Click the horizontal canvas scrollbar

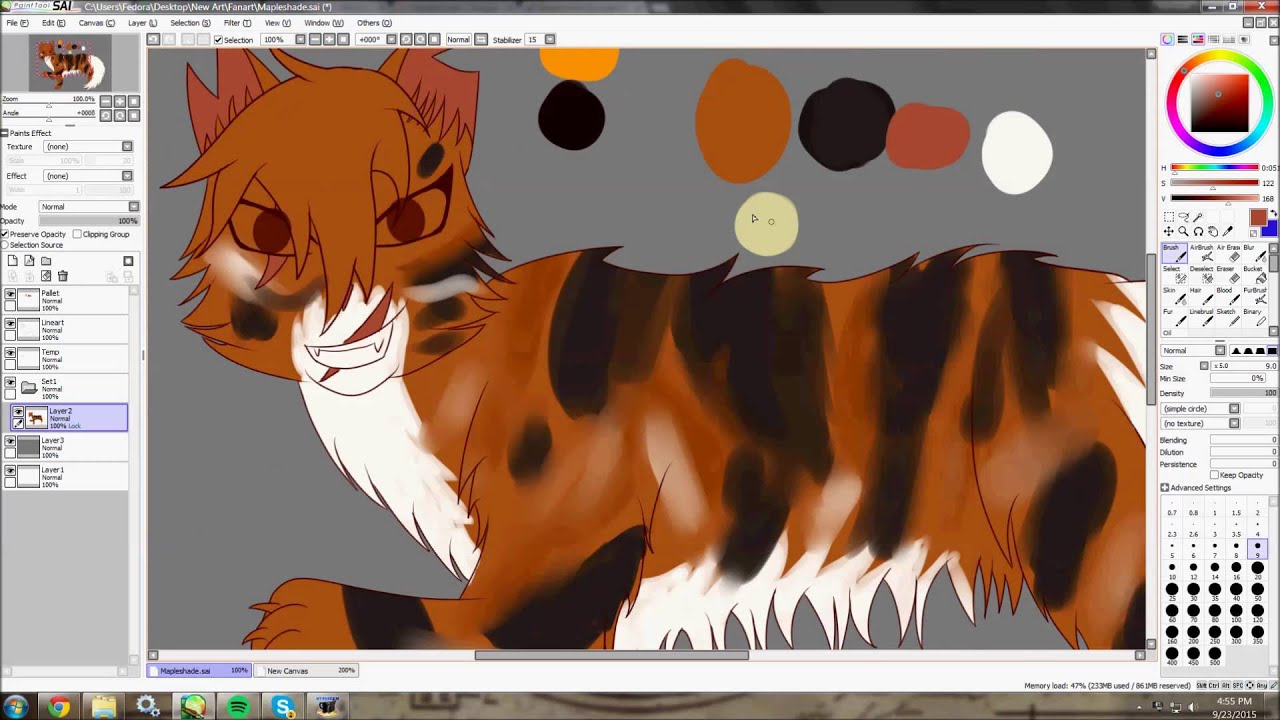611,656
